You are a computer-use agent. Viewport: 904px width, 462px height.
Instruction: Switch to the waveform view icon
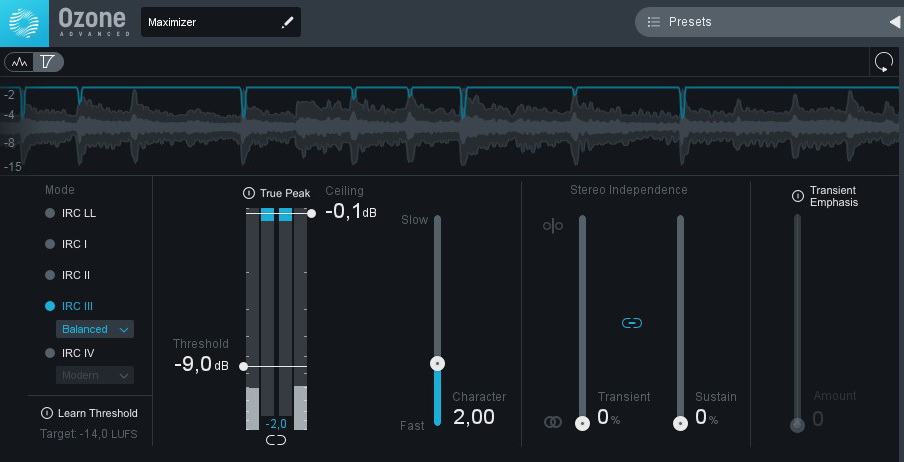coord(20,62)
